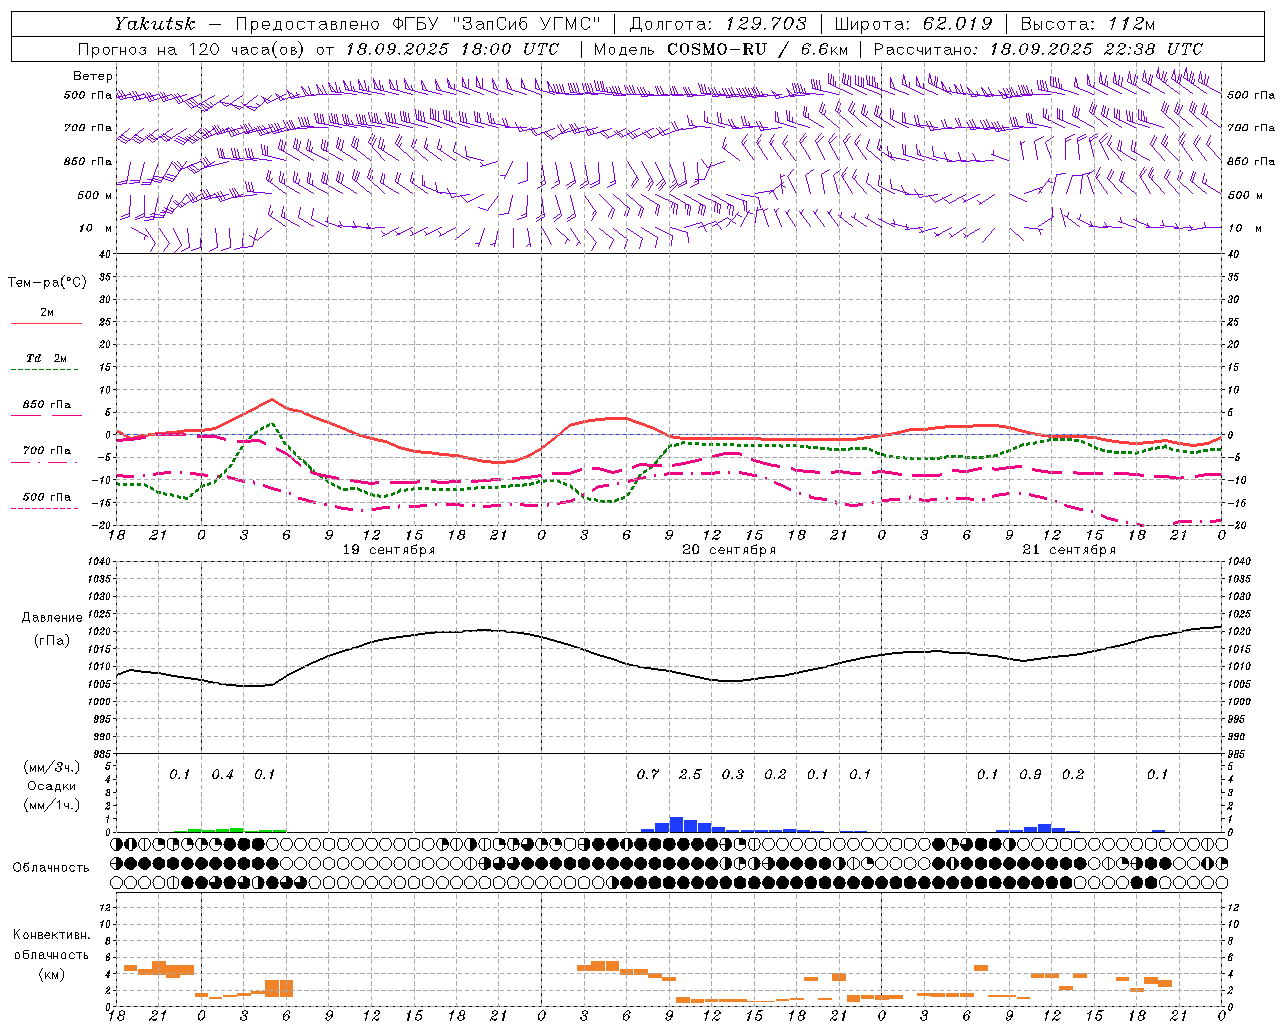1280x1024 pixels.
Task: Click the "20 сентября" date label
Action: coord(729,550)
